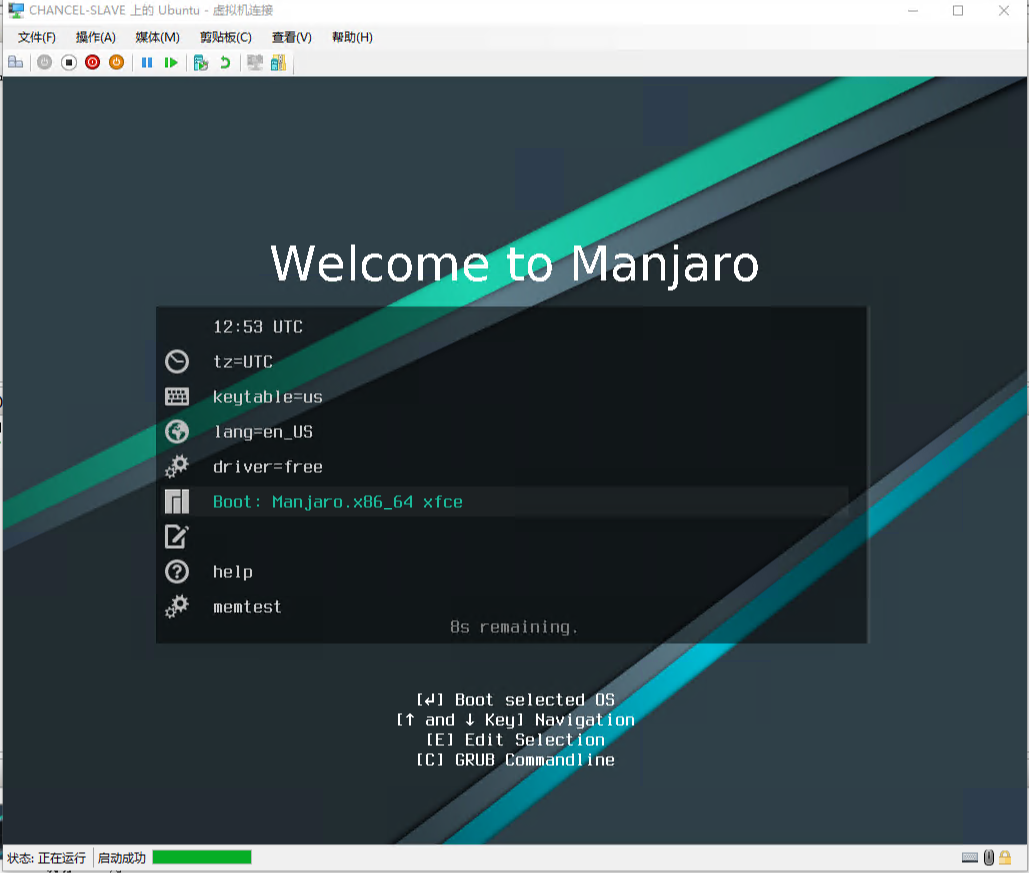Expand the 查看(V) menu
Viewport: 1029px width, 873px height.
click(291, 37)
